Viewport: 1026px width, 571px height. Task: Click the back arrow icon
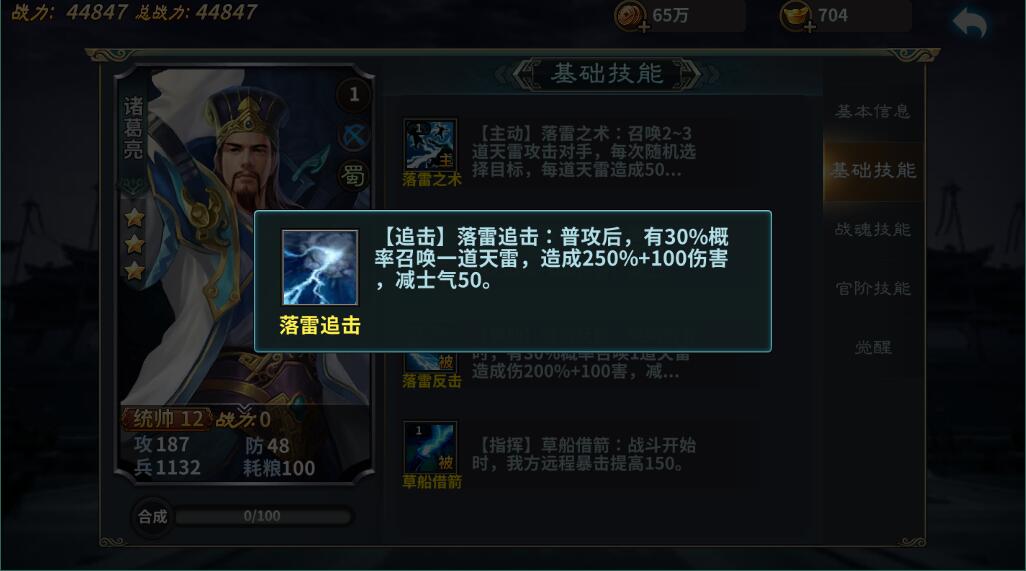tap(970, 24)
